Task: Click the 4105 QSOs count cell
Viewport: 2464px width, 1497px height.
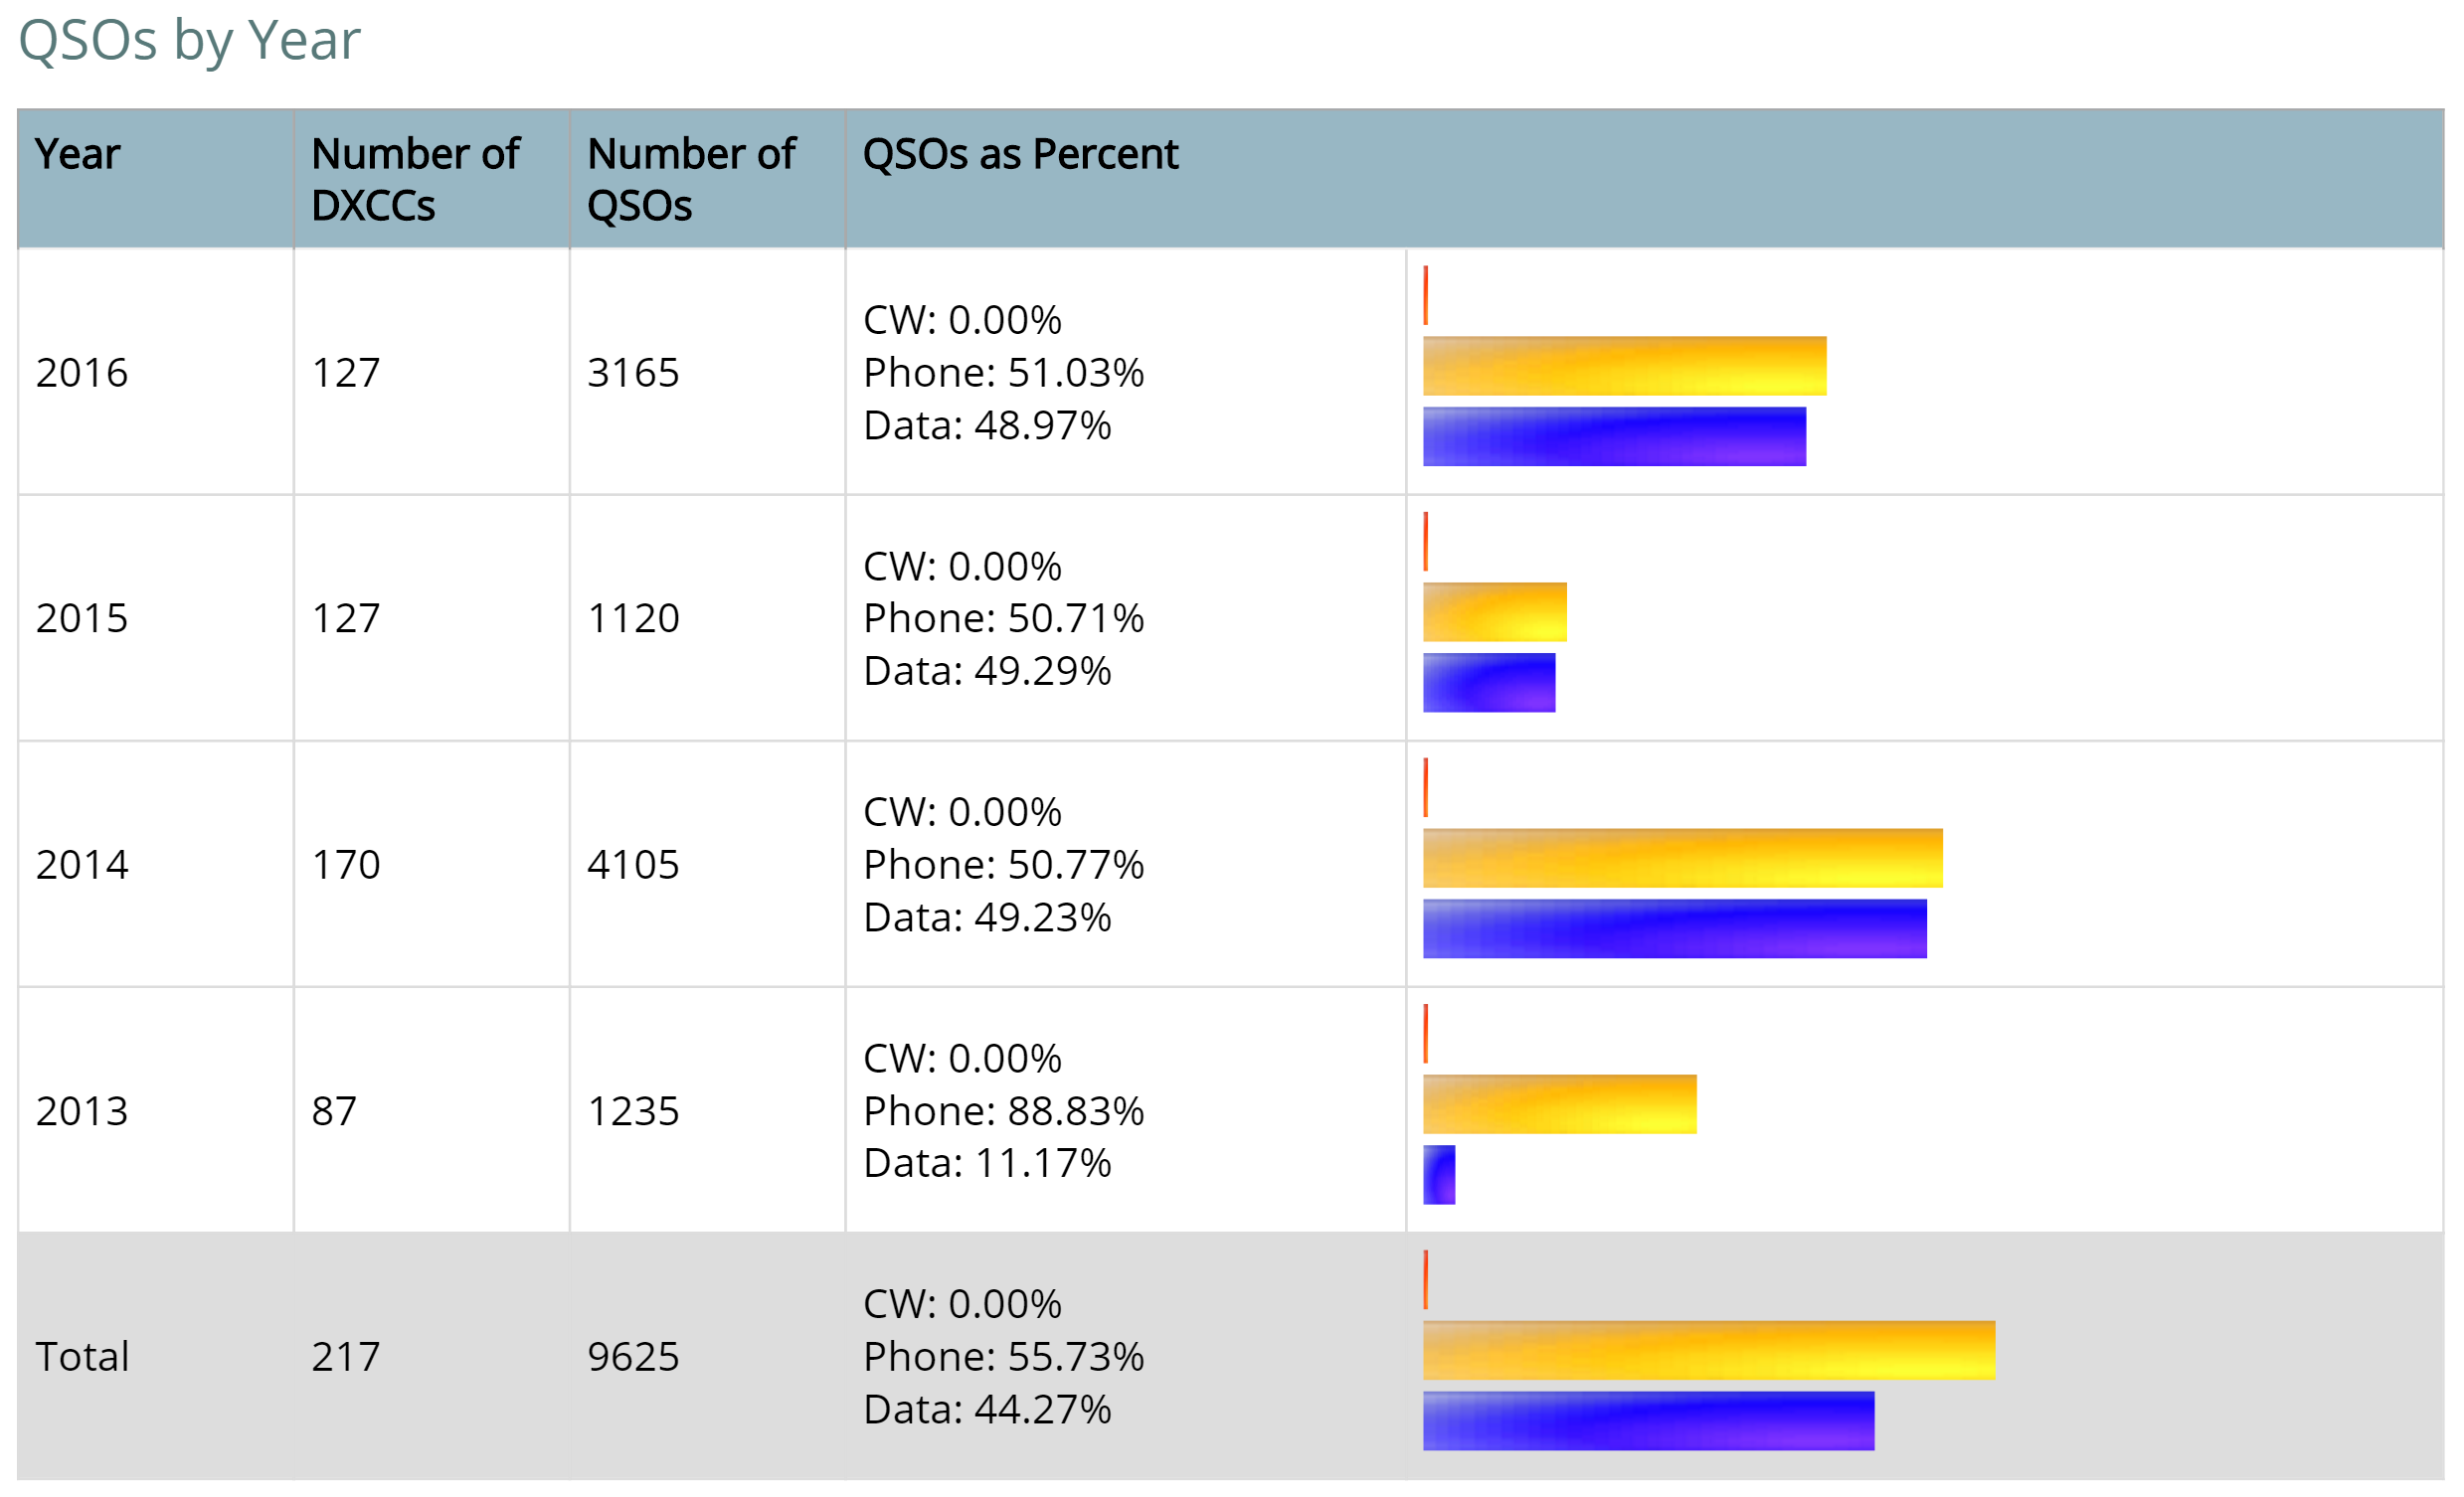Action: click(633, 865)
